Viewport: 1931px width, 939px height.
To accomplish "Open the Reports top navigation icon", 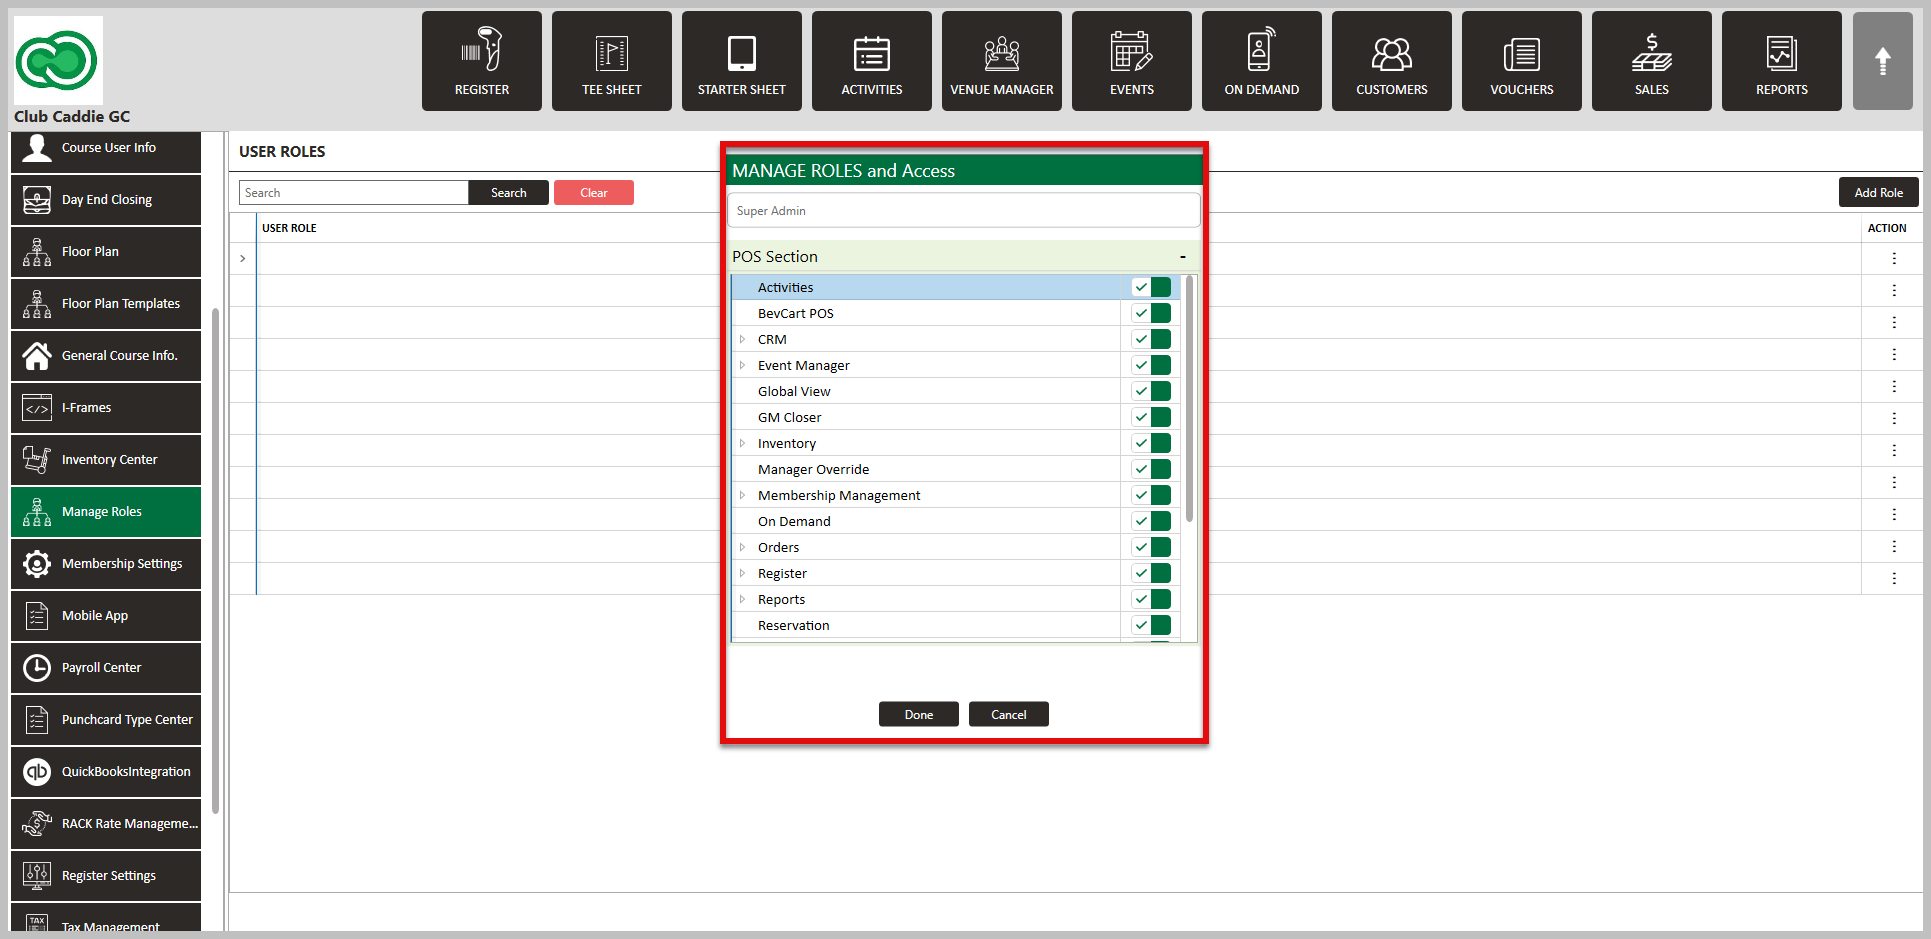I will click(1782, 61).
